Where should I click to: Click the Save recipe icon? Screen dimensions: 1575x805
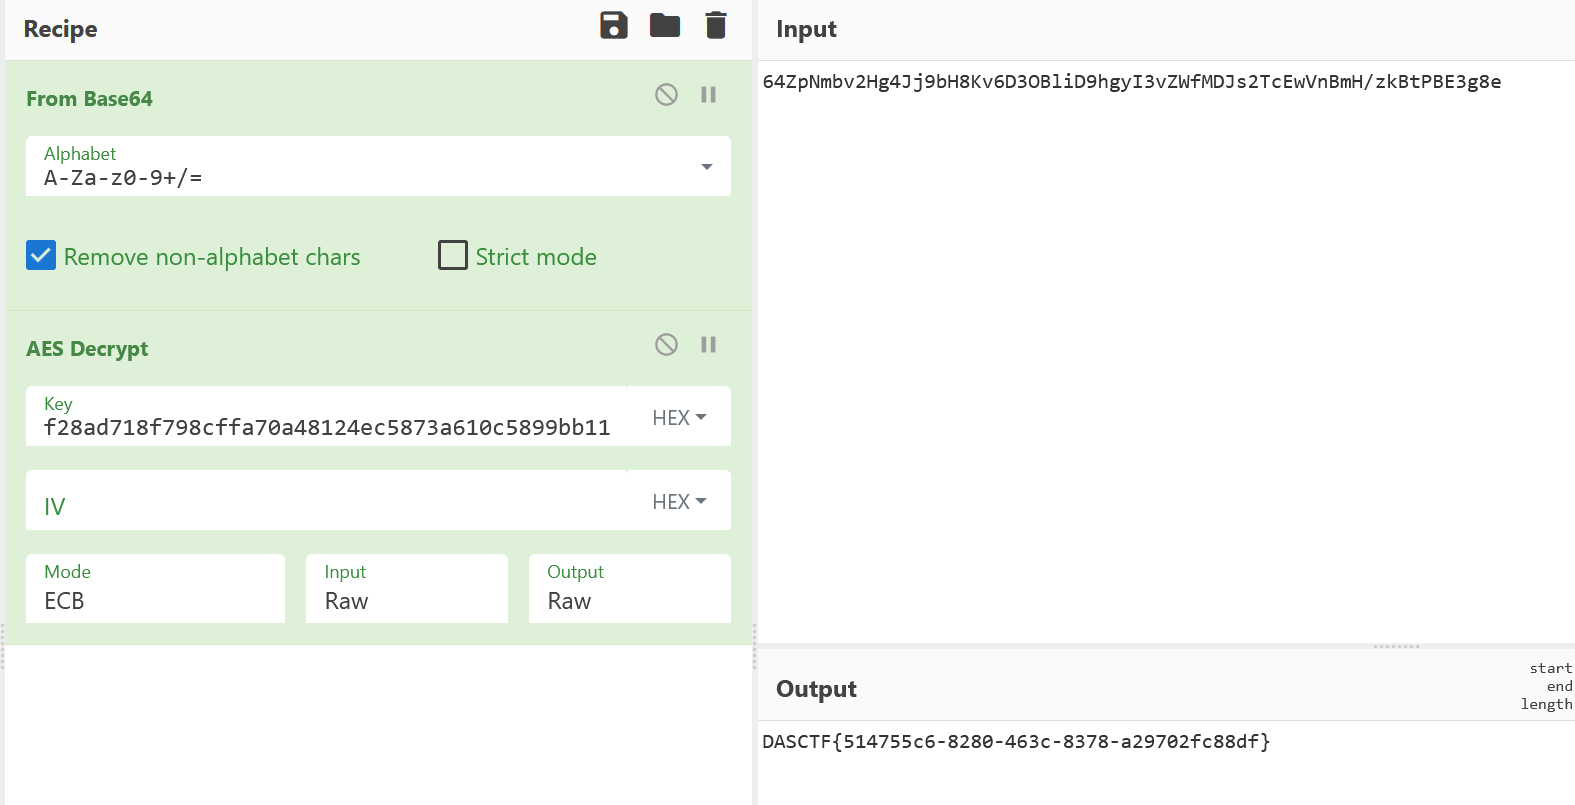pos(614,26)
